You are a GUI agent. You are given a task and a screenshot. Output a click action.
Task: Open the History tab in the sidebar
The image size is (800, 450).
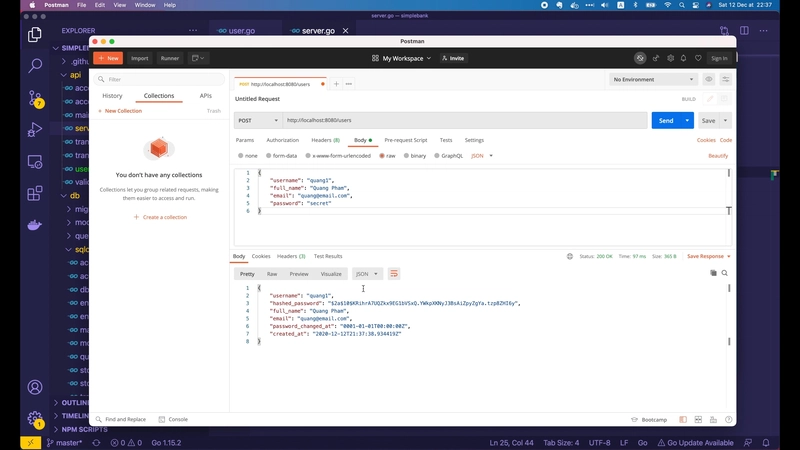112,96
